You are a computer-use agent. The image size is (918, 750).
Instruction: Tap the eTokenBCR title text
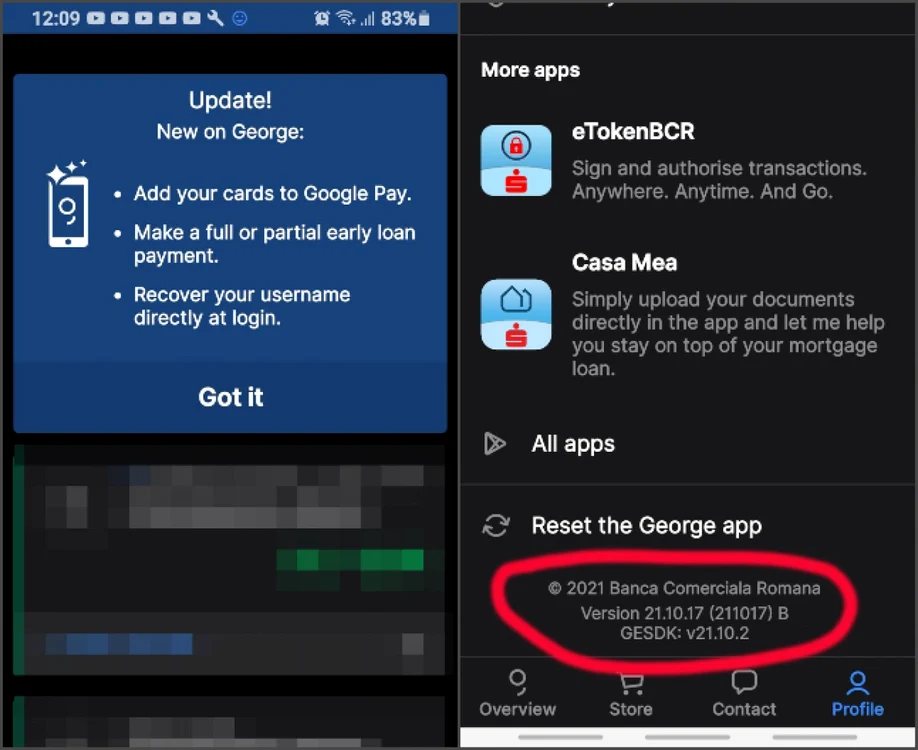[x=633, y=131]
